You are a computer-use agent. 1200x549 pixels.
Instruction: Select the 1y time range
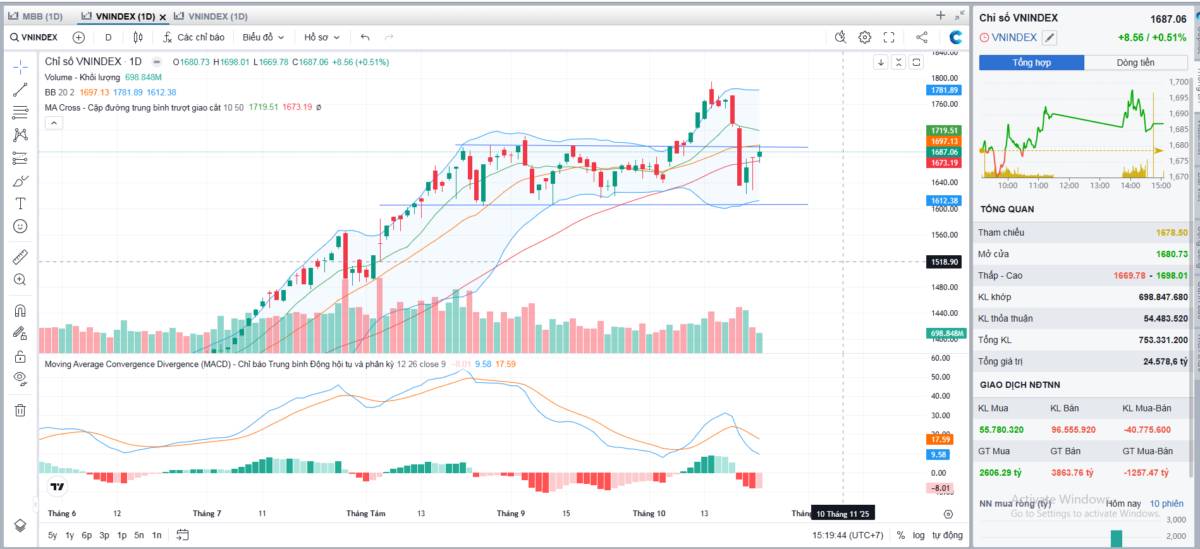[x=69, y=535]
